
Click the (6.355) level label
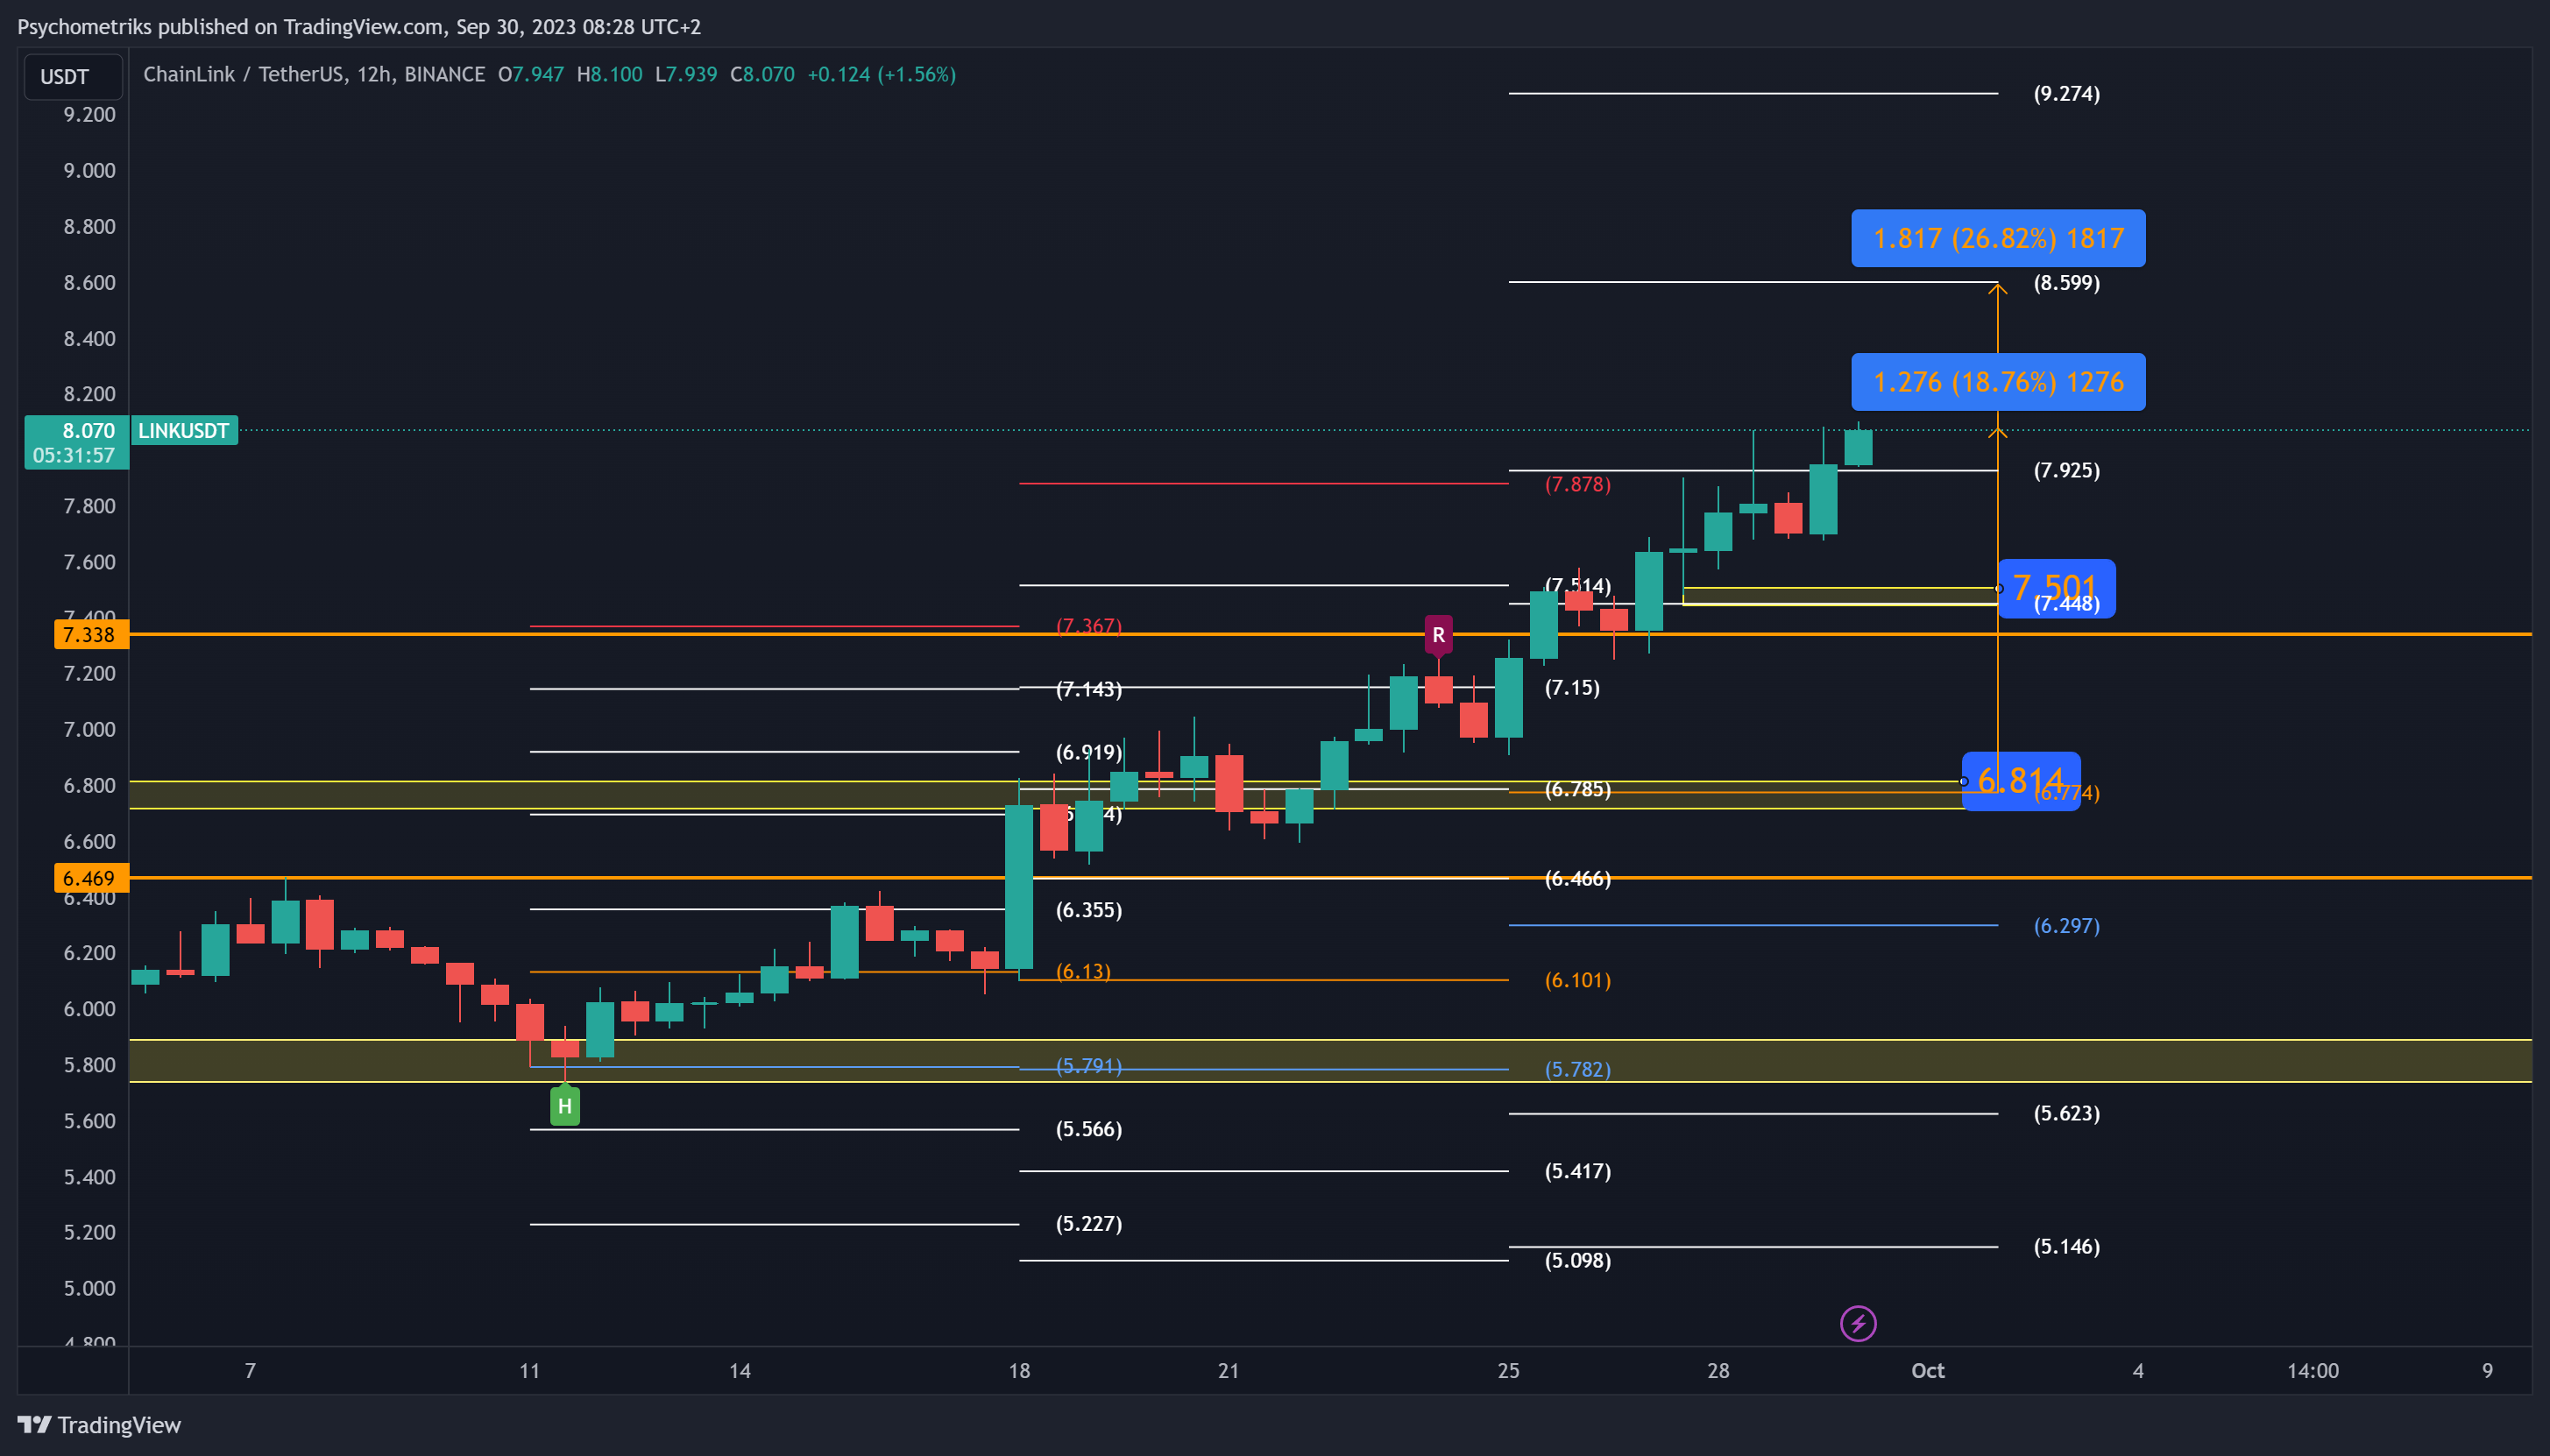coord(1088,911)
